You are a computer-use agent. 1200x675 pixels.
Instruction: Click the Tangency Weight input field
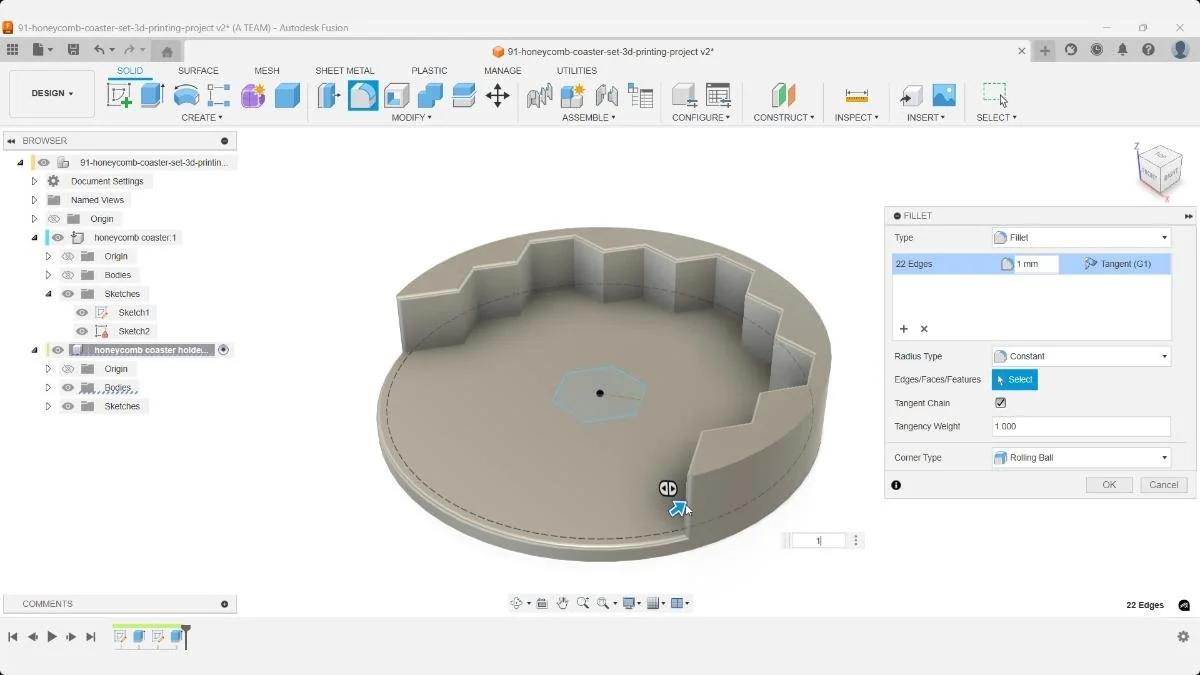click(1081, 426)
